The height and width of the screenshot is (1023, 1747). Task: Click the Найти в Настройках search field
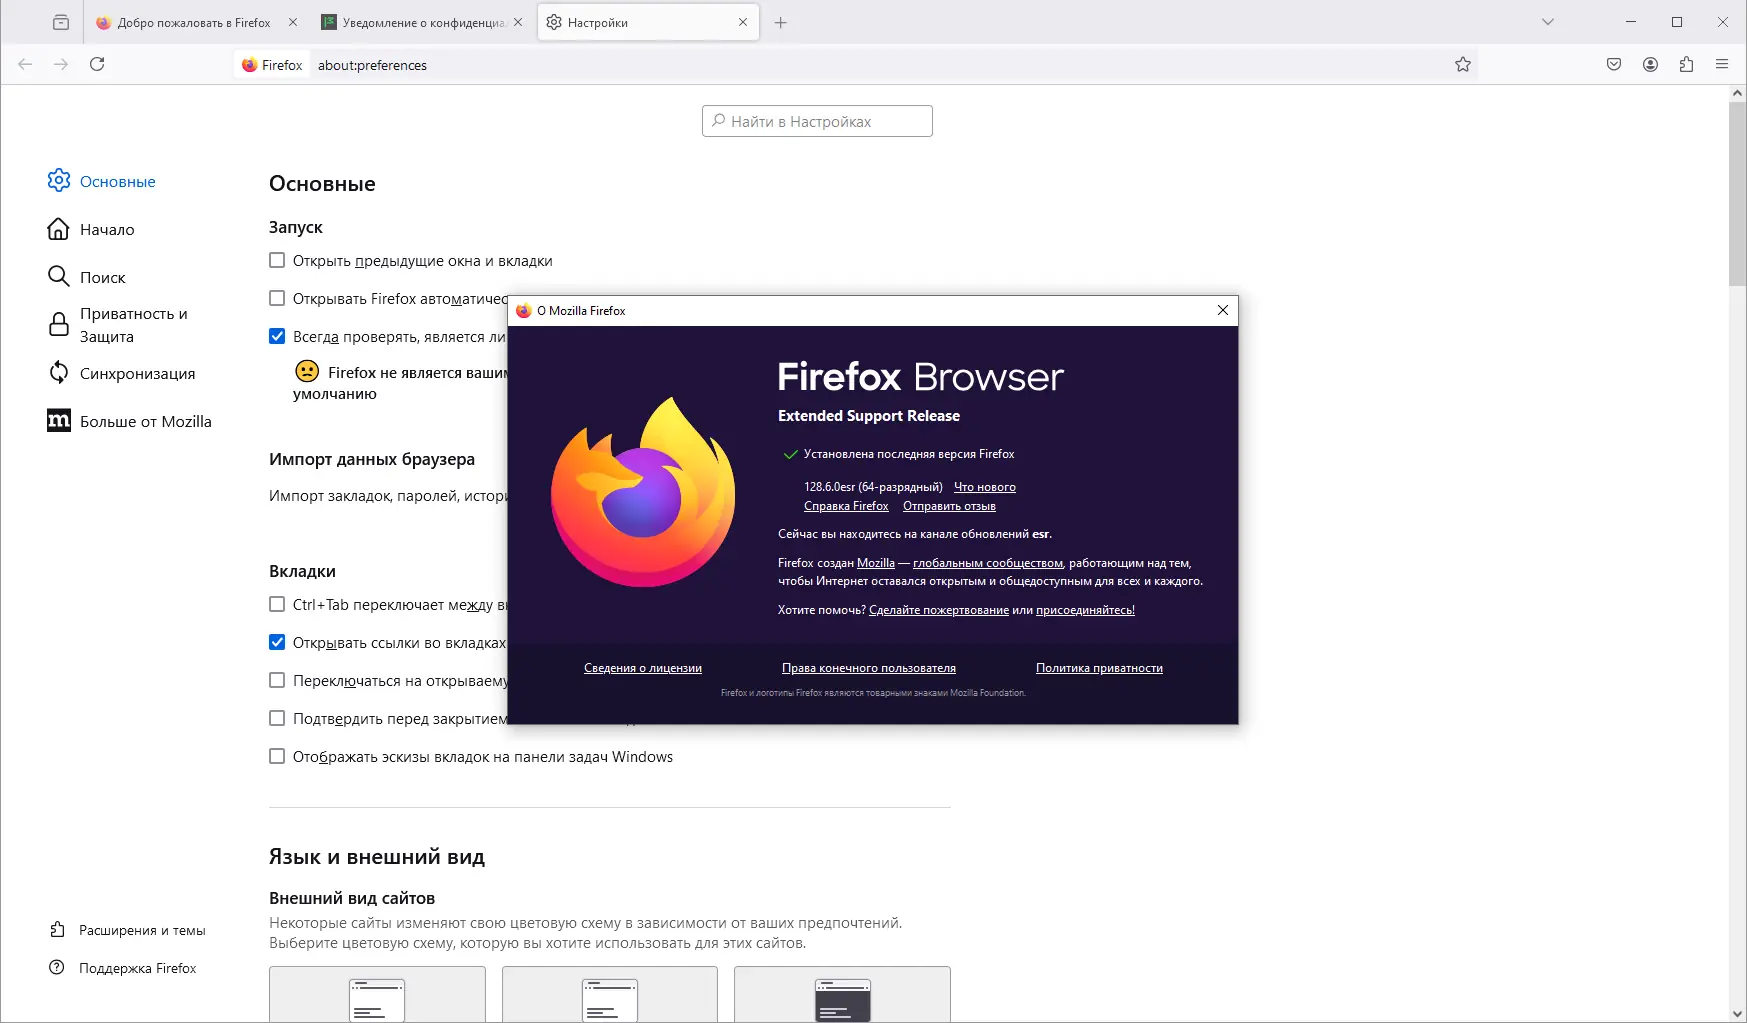click(817, 121)
